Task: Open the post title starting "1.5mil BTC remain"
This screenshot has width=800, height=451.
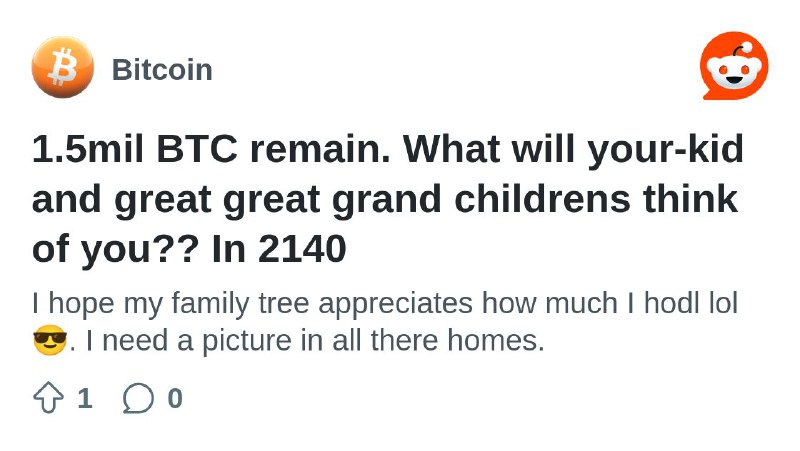Action: pos(388,199)
